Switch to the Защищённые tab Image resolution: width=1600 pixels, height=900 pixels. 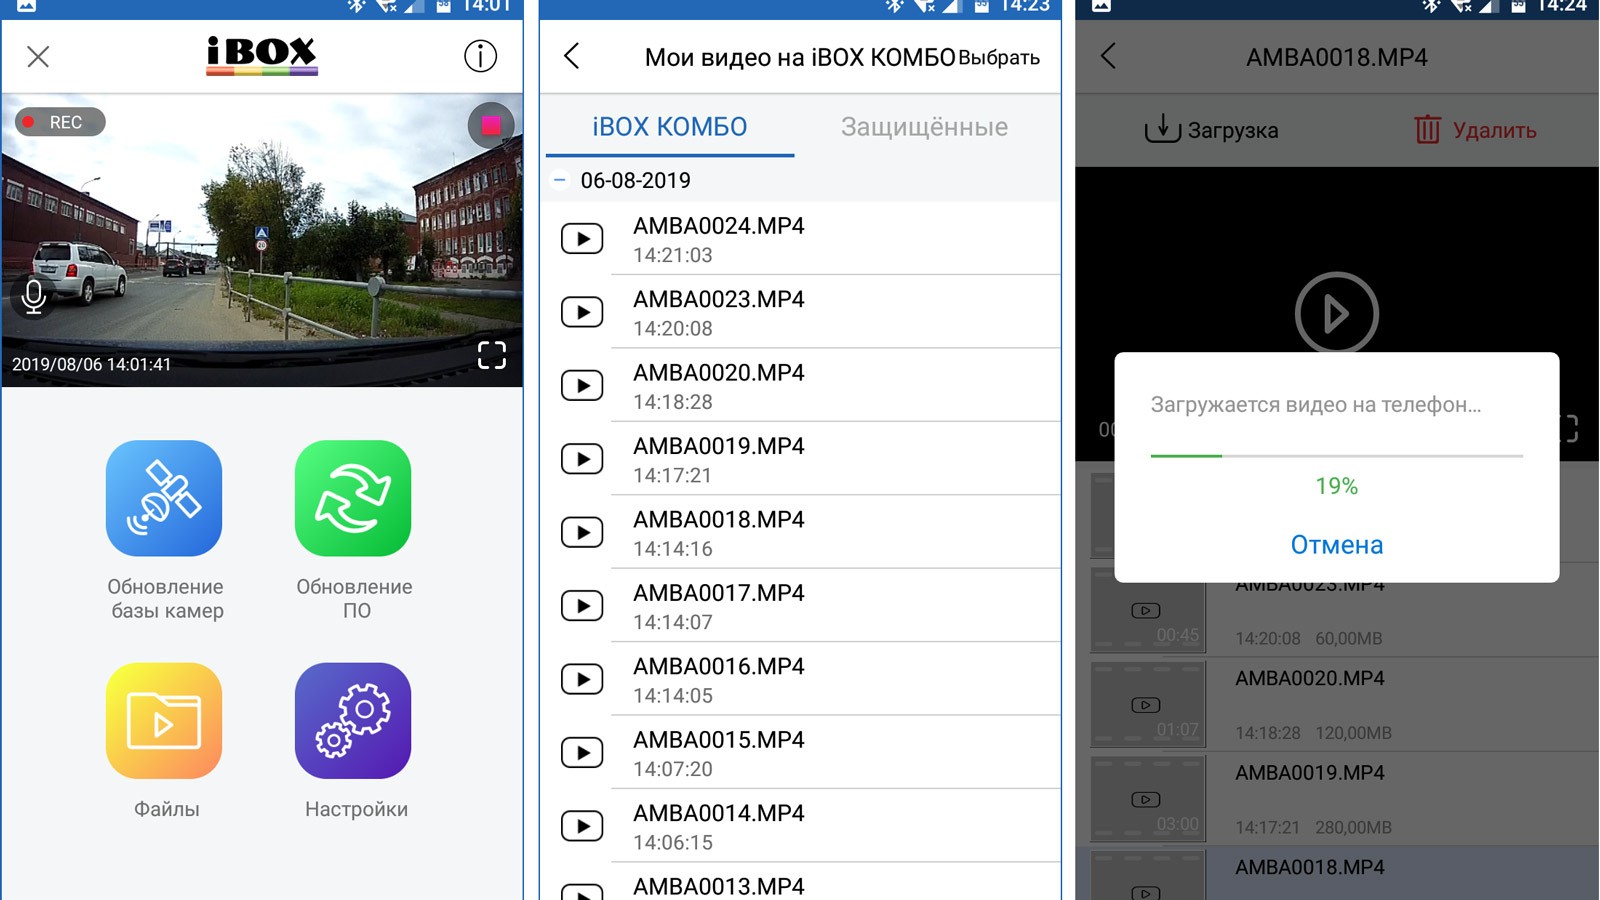pos(924,127)
